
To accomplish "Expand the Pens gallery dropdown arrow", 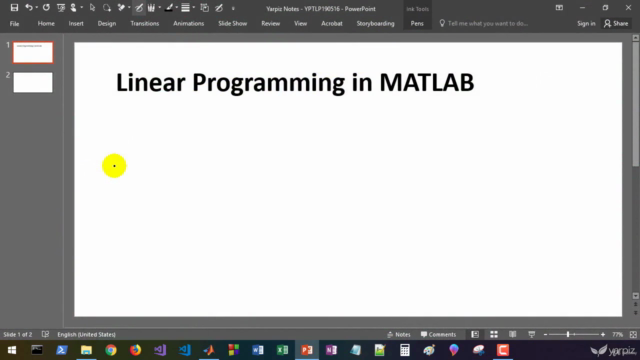I will click(x=160, y=8).
